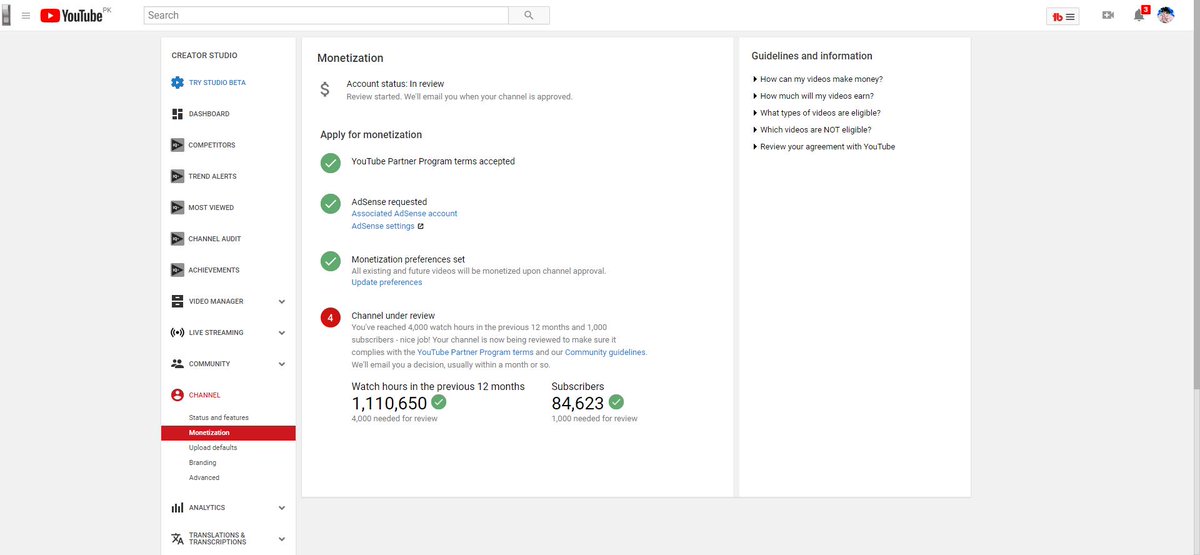Screen dimensions: 1200x555
Task: Click the AdSense settings external link icon
Action: tap(421, 226)
